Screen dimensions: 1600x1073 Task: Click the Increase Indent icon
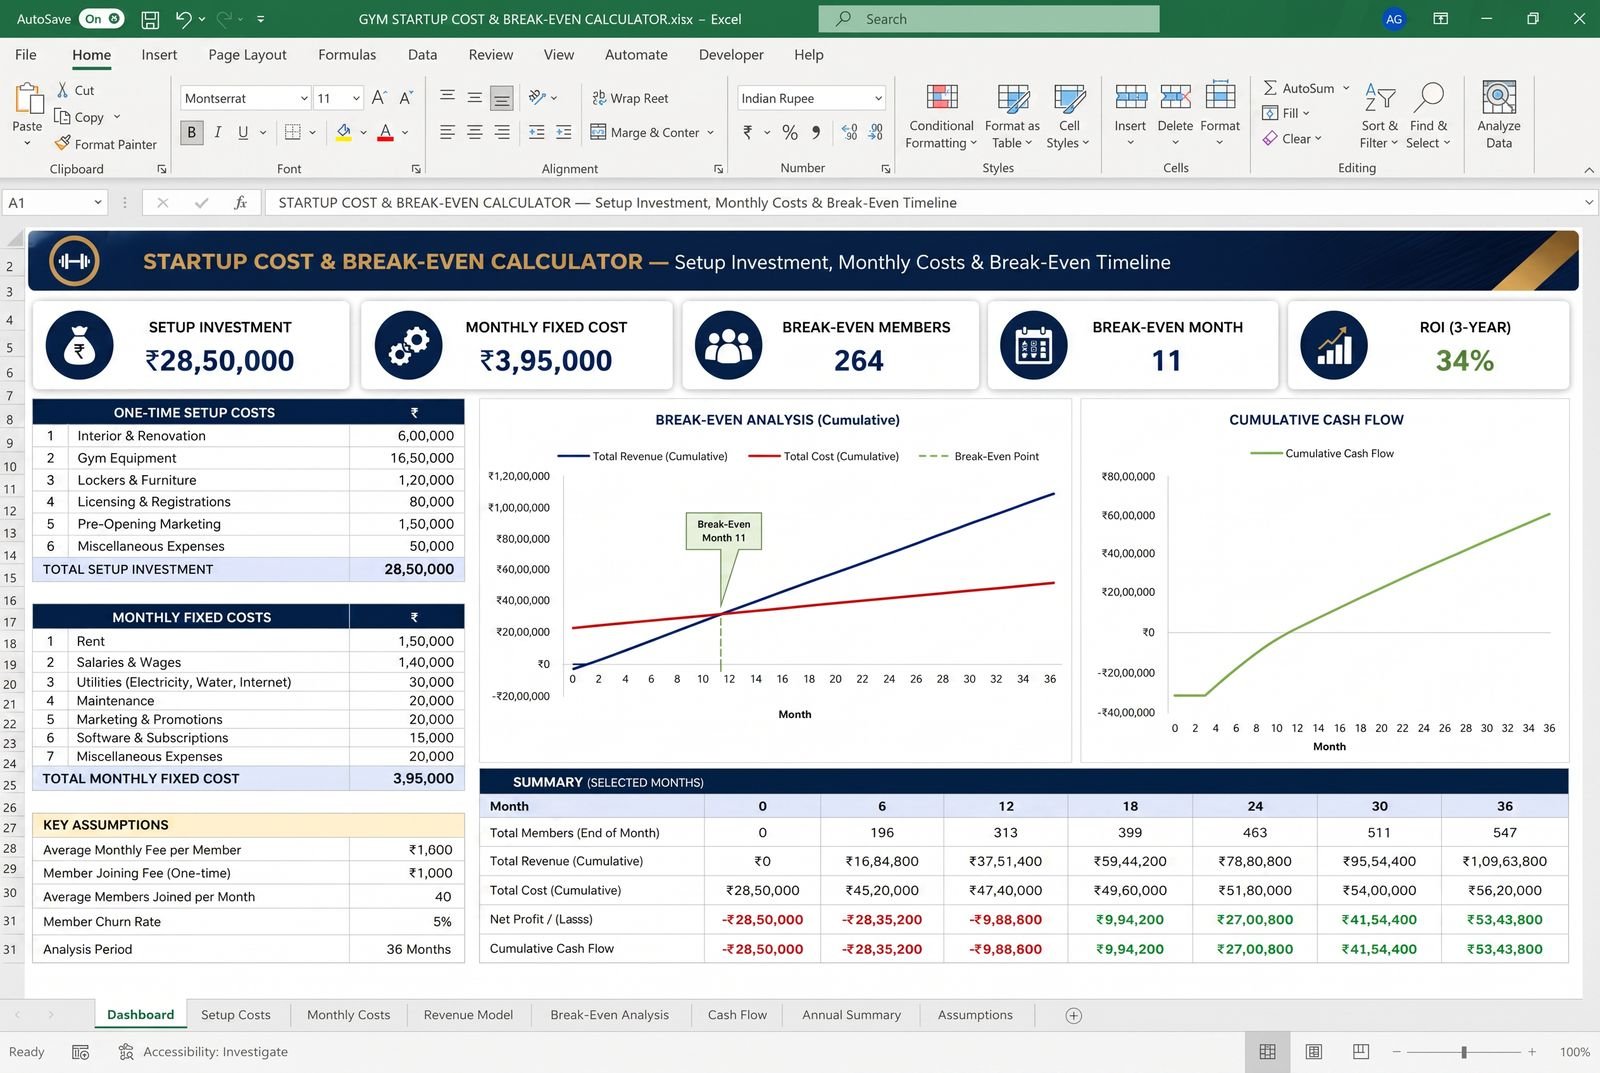tap(564, 132)
